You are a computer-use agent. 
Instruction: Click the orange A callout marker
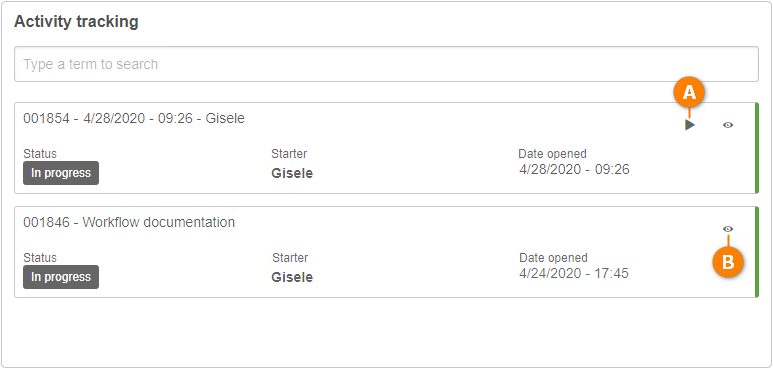[689, 93]
